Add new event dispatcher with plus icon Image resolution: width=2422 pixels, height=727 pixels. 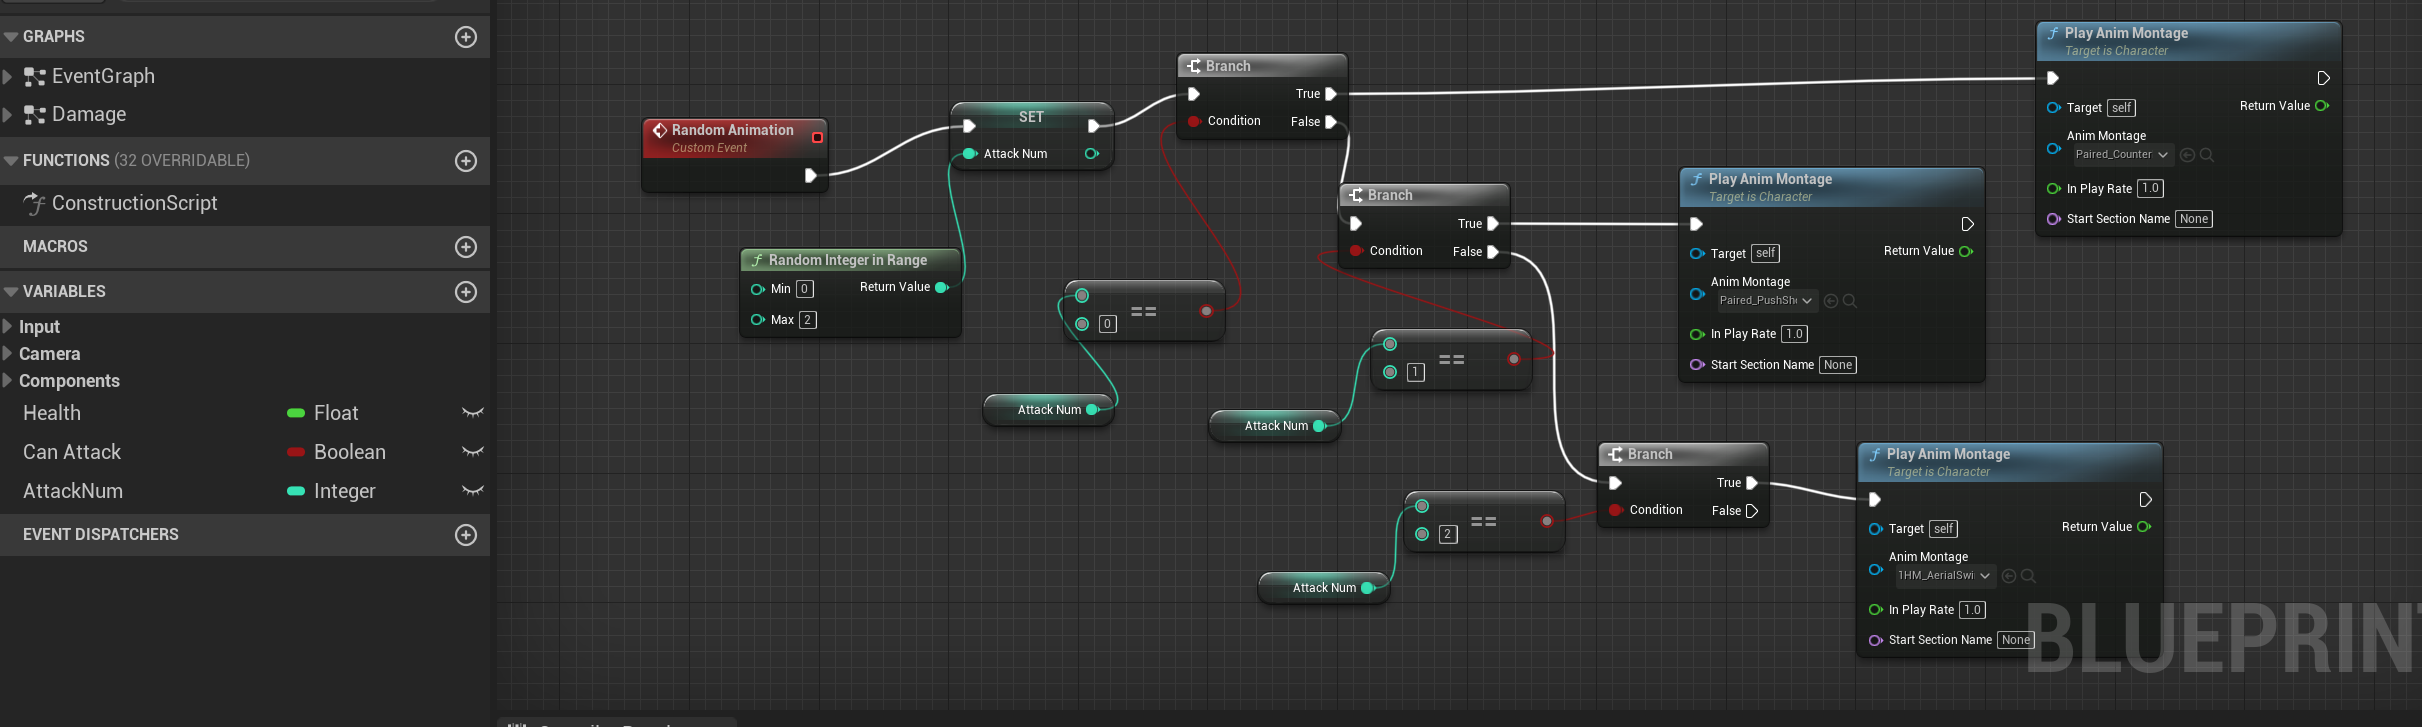click(465, 535)
